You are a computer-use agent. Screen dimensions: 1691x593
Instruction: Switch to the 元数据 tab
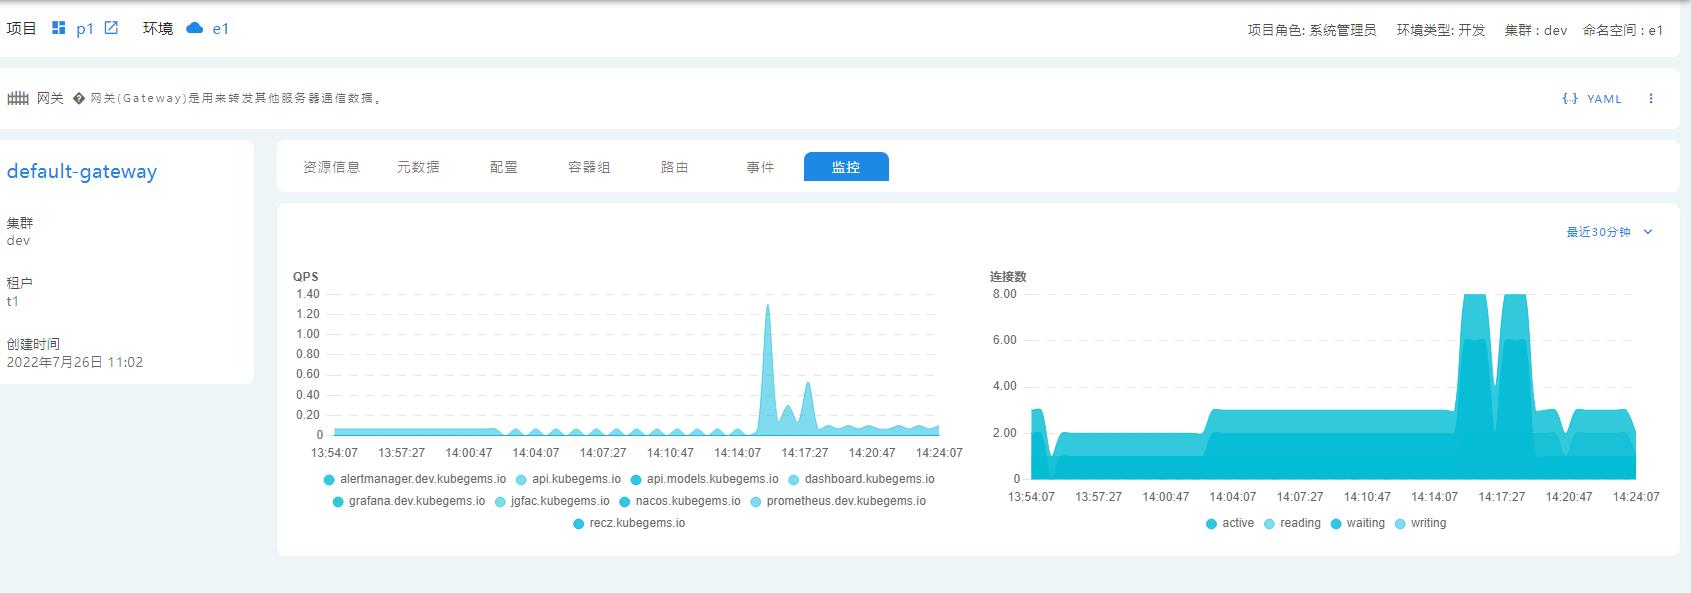(418, 167)
